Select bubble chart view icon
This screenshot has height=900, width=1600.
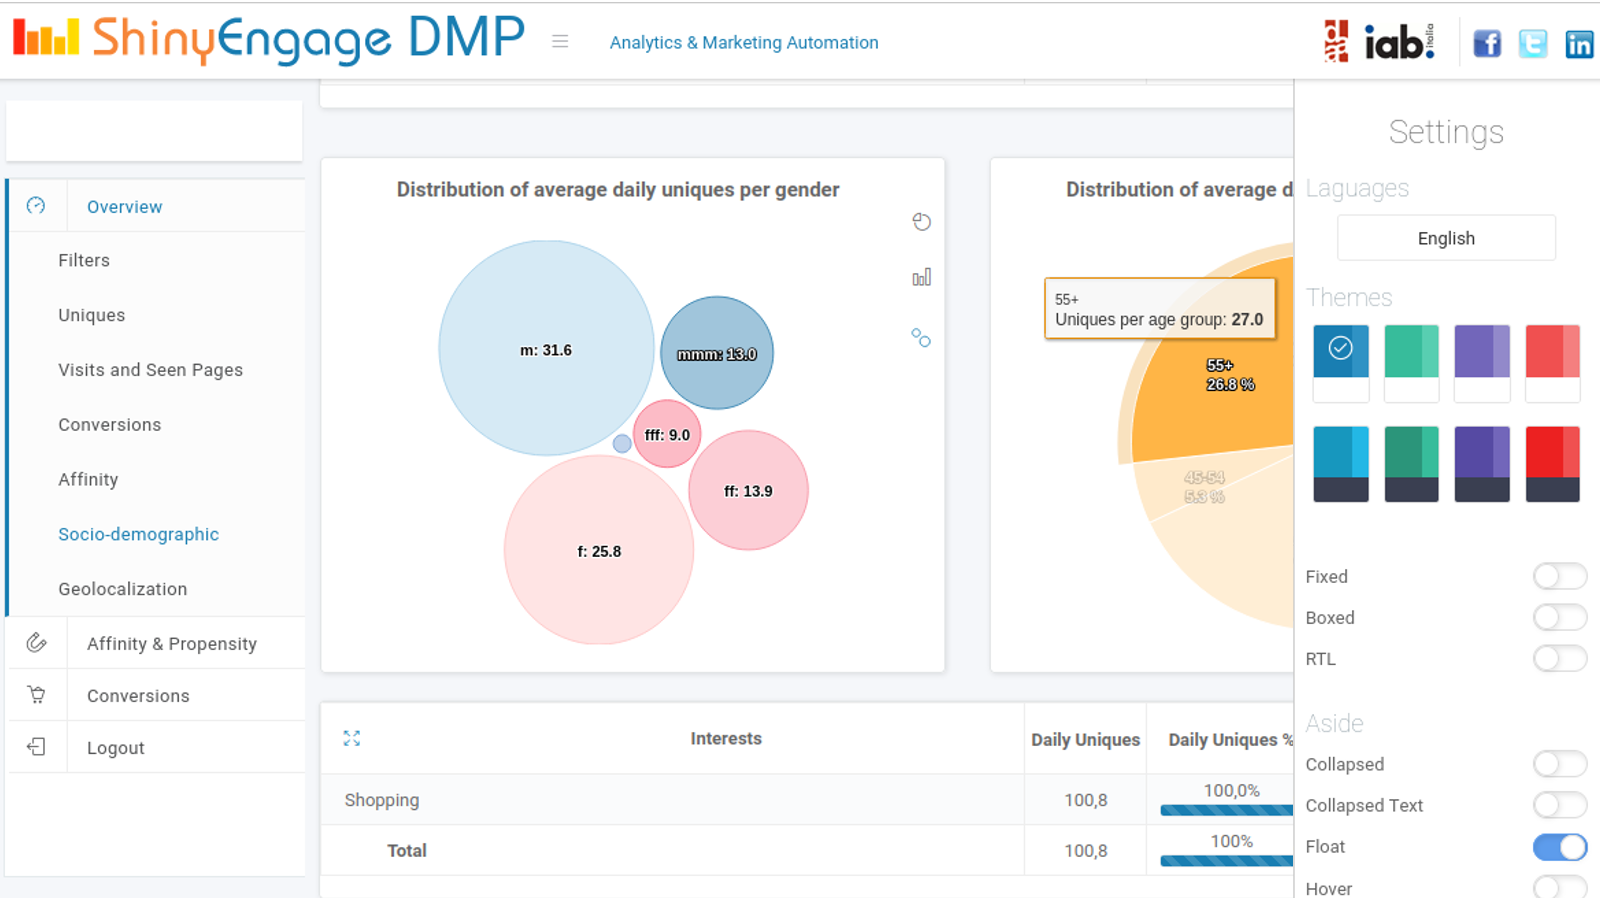(x=921, y=338)
